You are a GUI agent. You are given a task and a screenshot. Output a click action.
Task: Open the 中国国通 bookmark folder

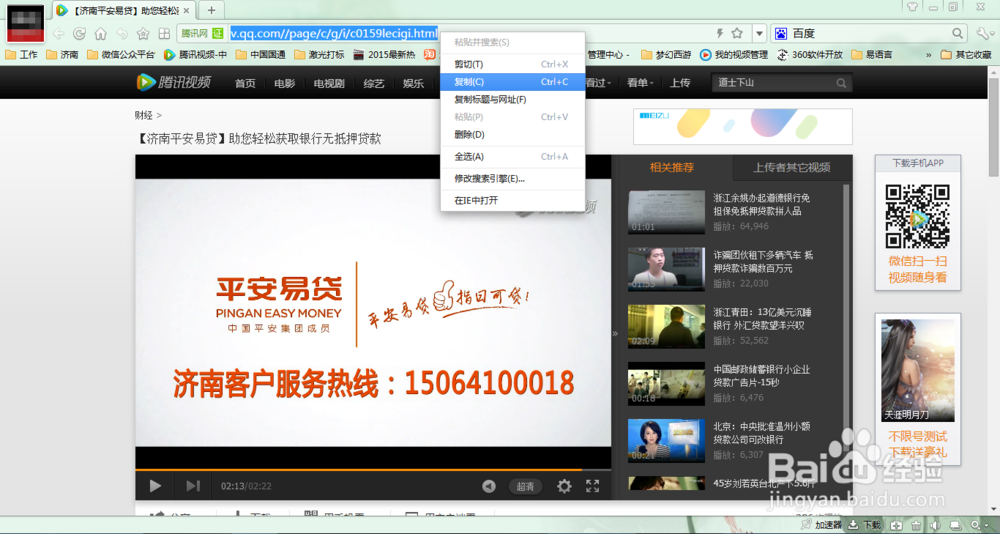click(260, 55)
